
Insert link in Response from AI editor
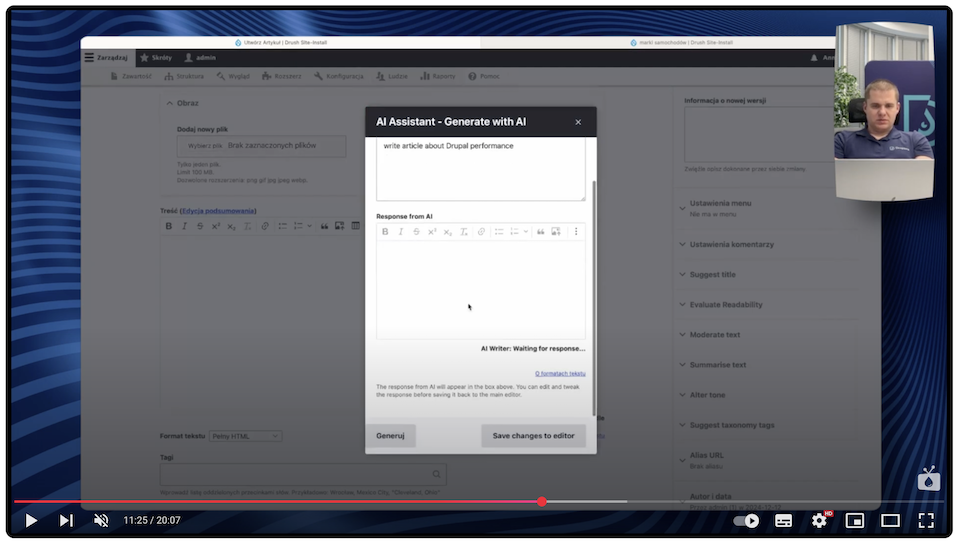[481, 231]
